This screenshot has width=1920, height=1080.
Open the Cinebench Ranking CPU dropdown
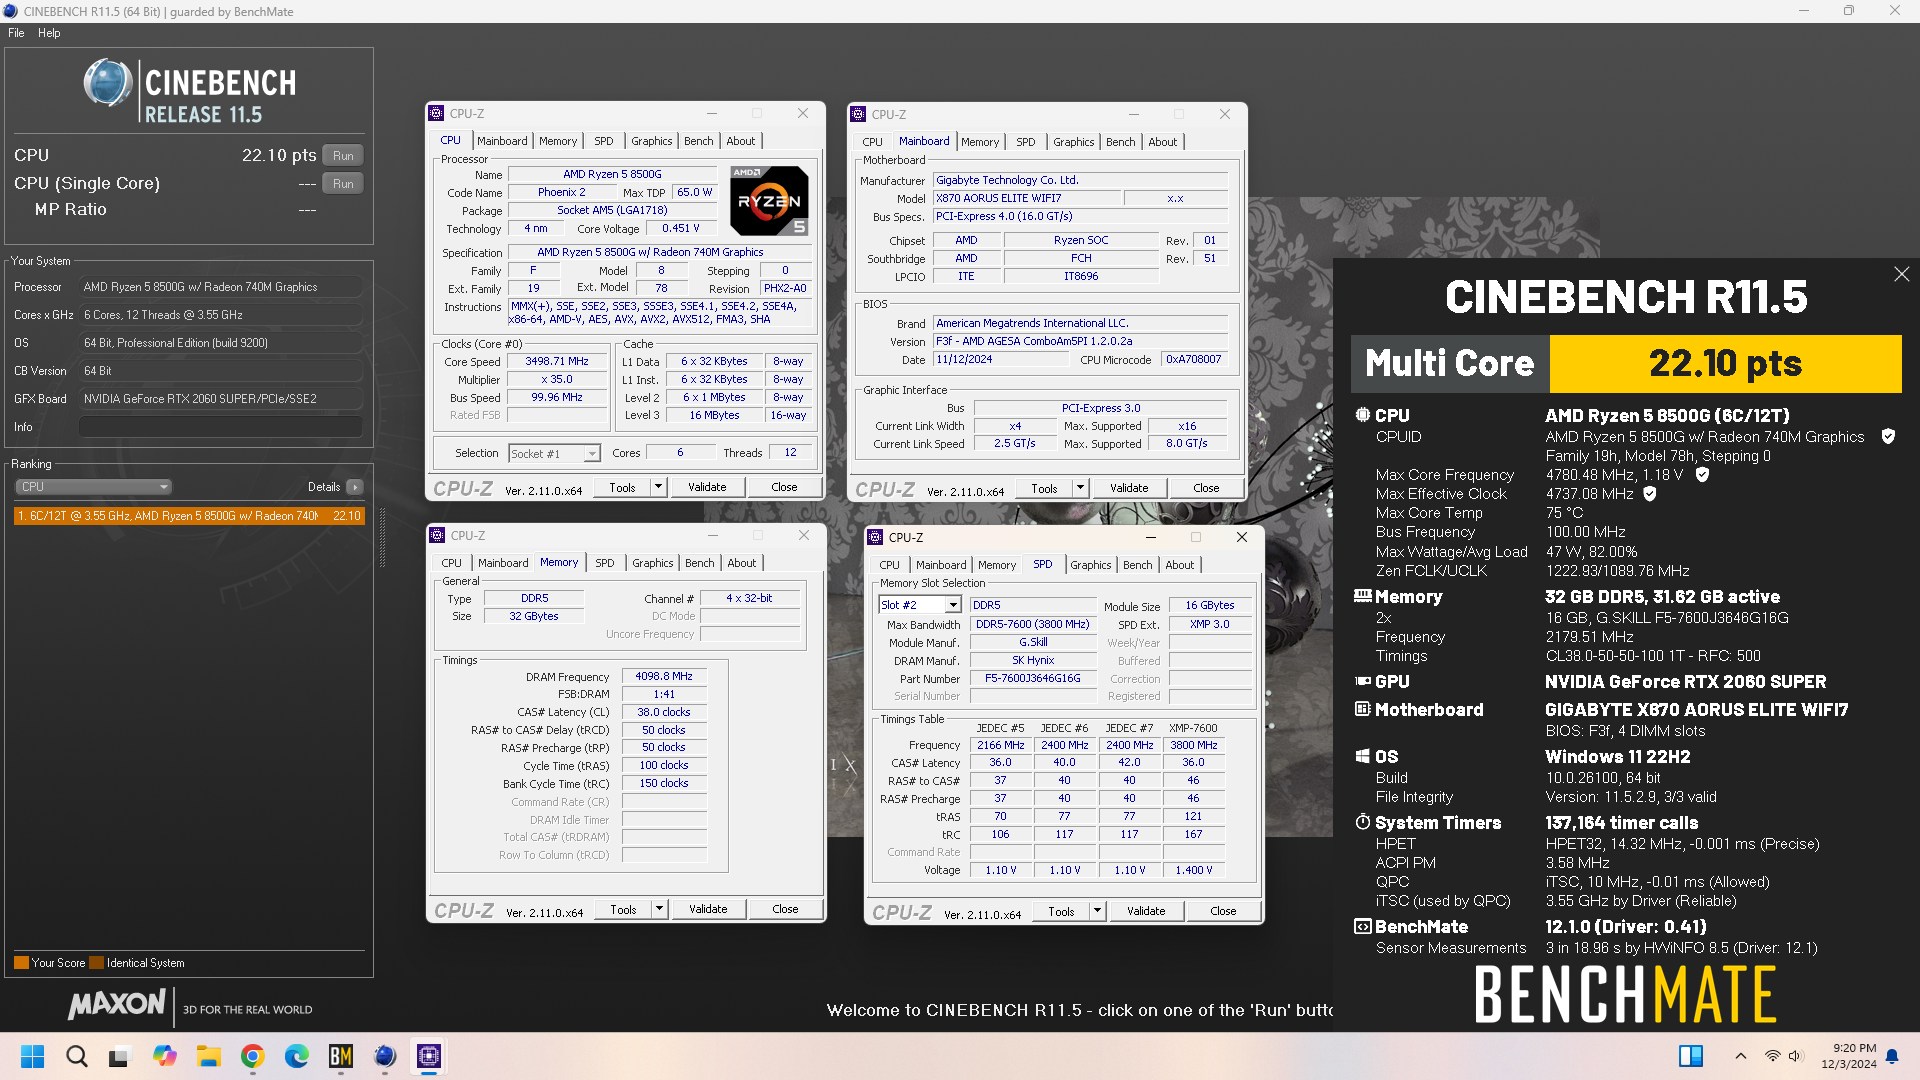point(93,487)
